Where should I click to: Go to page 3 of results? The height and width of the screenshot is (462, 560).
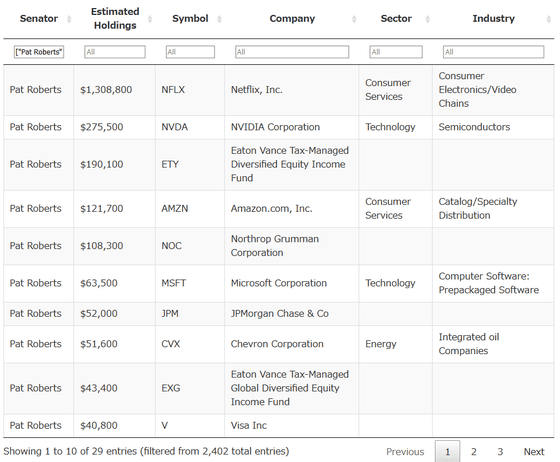500,452
